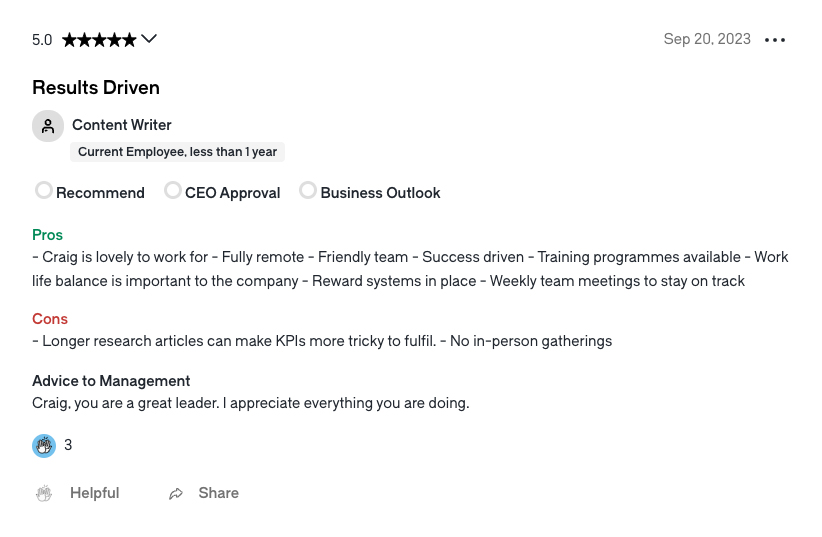Click the blue clapping hands reaction icon
The image size is (822, 537).
[44, 446]
